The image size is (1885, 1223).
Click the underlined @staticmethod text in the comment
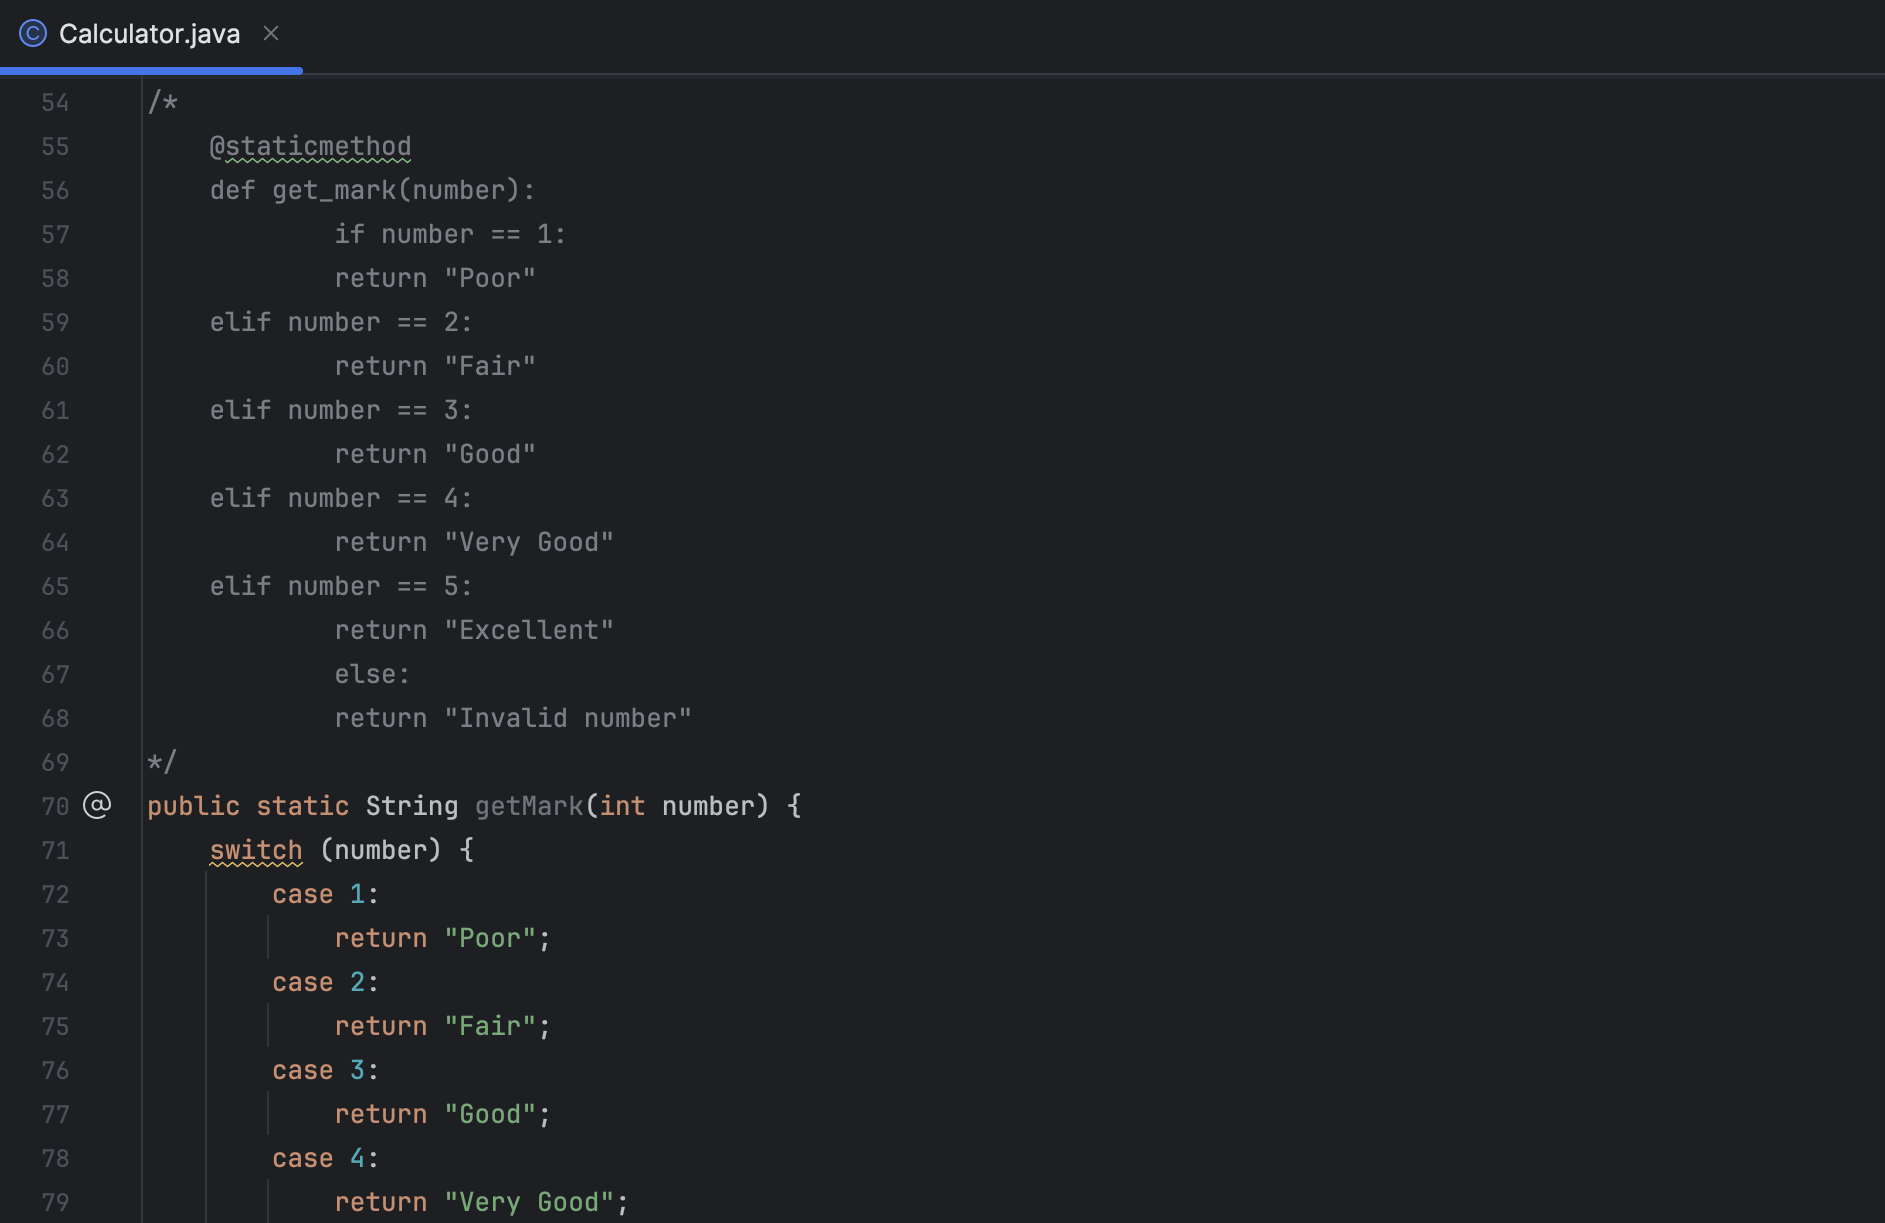310,146
